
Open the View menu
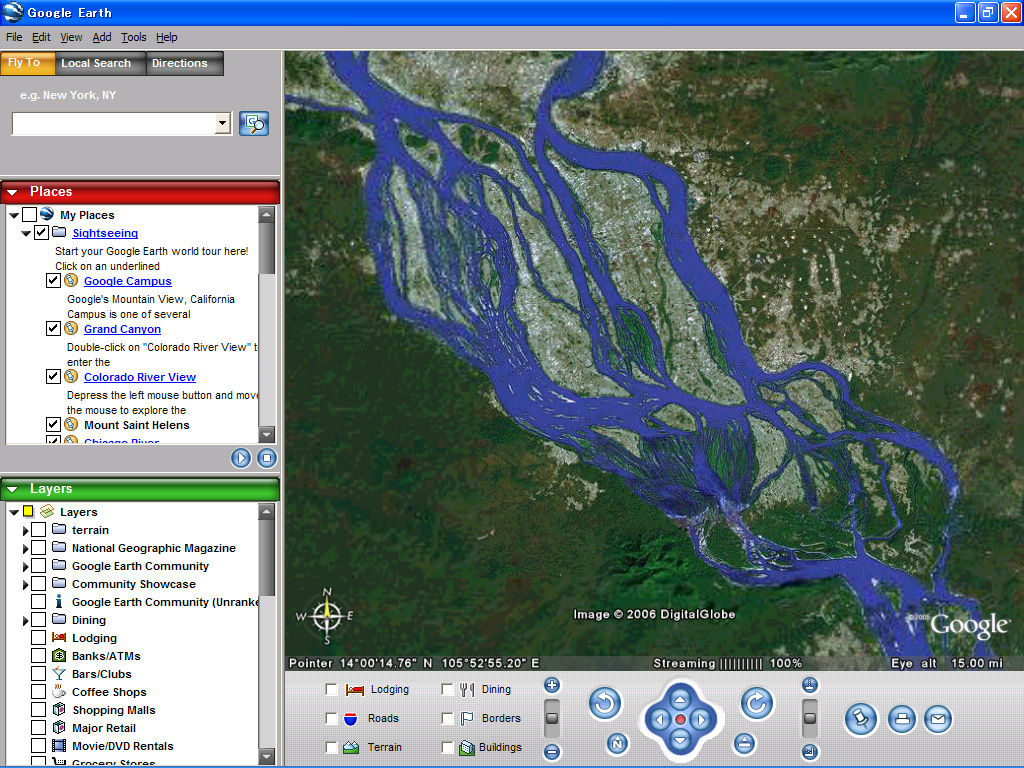tap(71, 37)
